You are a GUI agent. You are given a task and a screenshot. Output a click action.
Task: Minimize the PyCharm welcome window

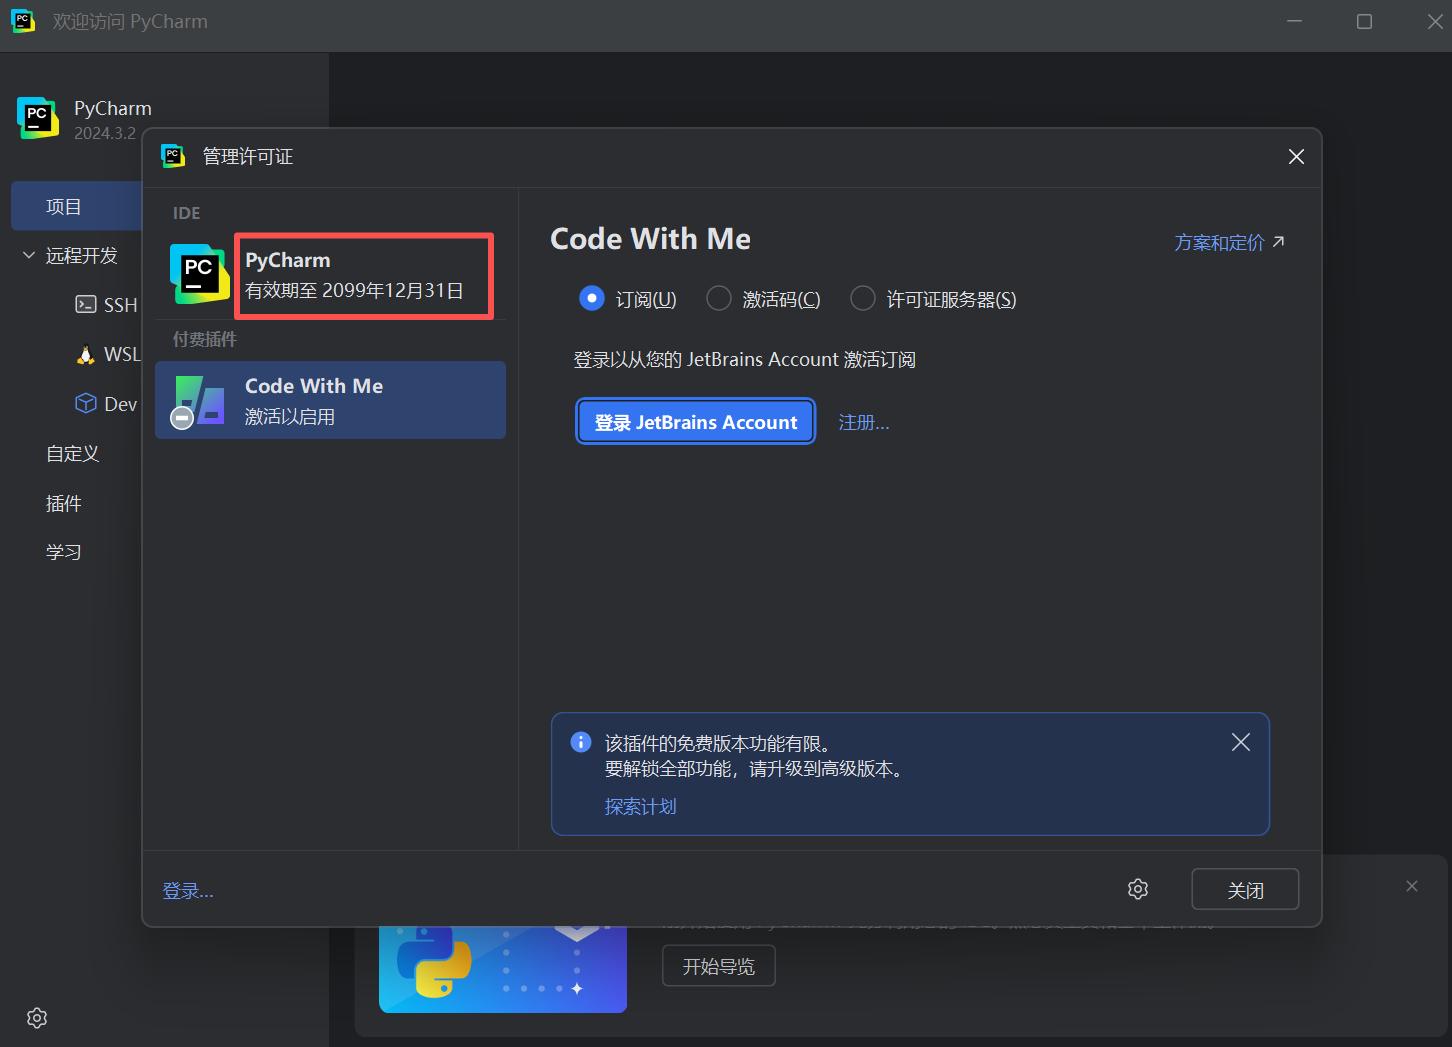(1294, 21)
